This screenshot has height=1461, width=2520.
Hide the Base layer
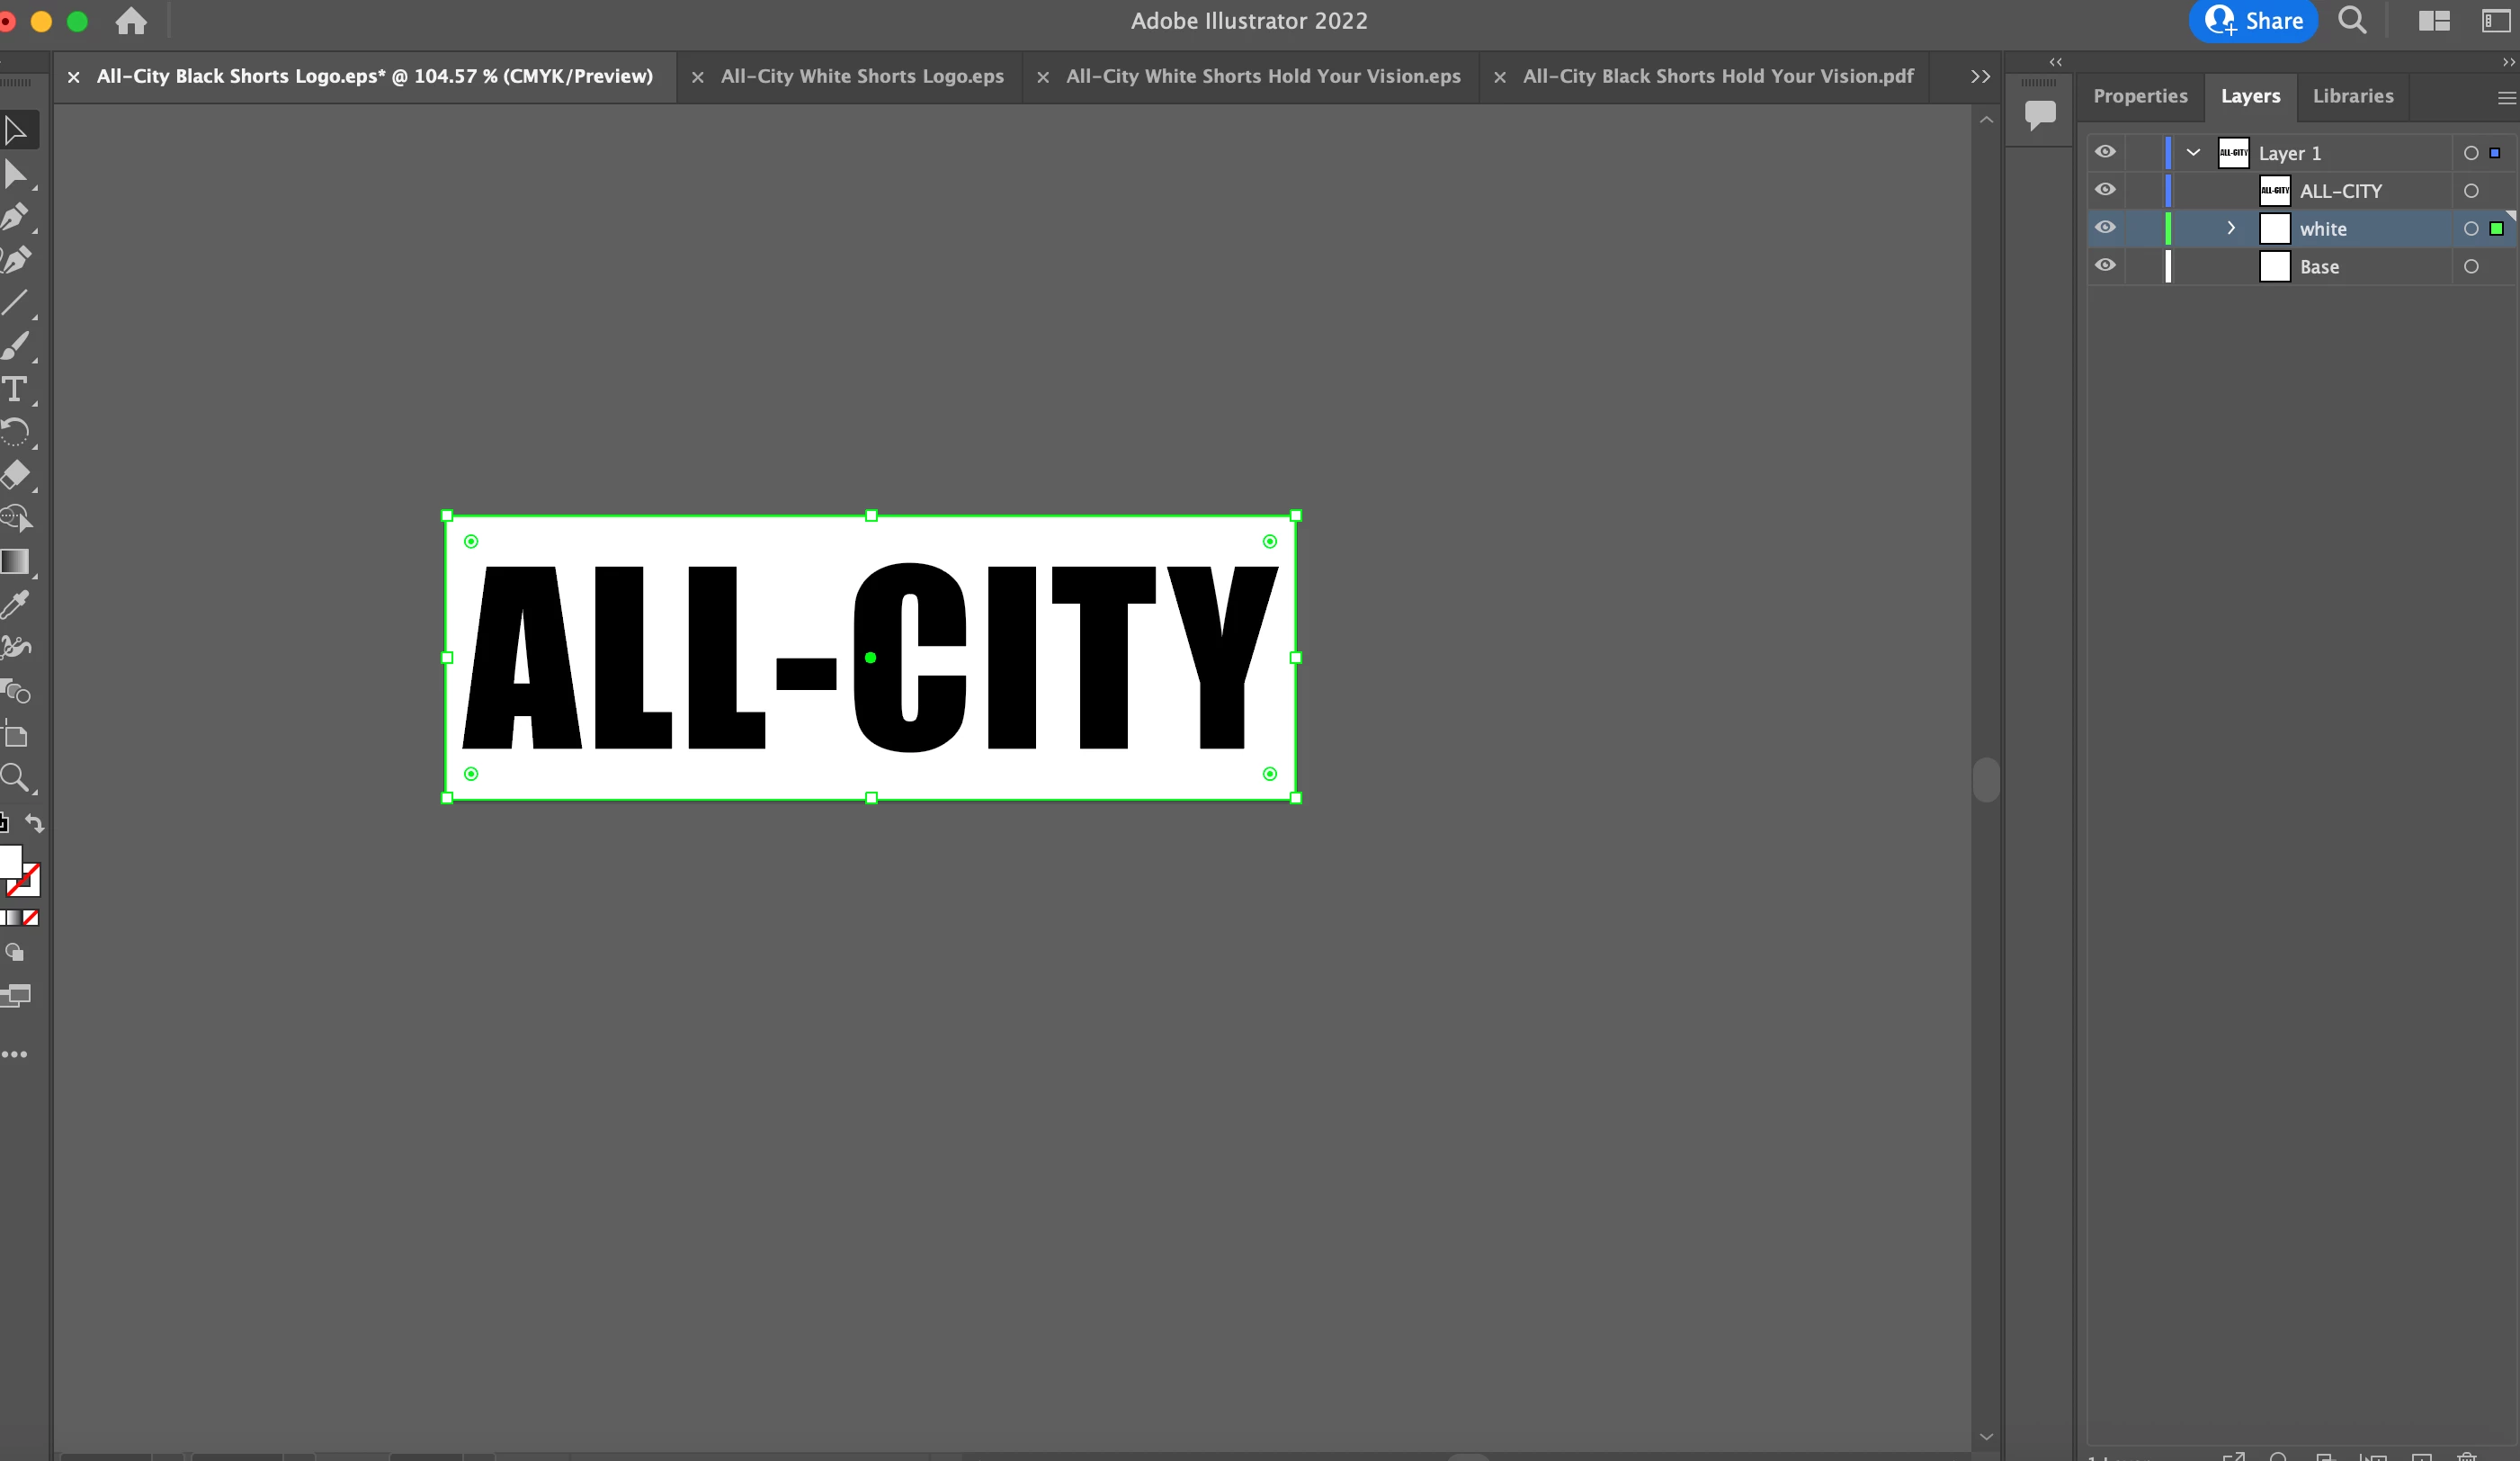2105,266
